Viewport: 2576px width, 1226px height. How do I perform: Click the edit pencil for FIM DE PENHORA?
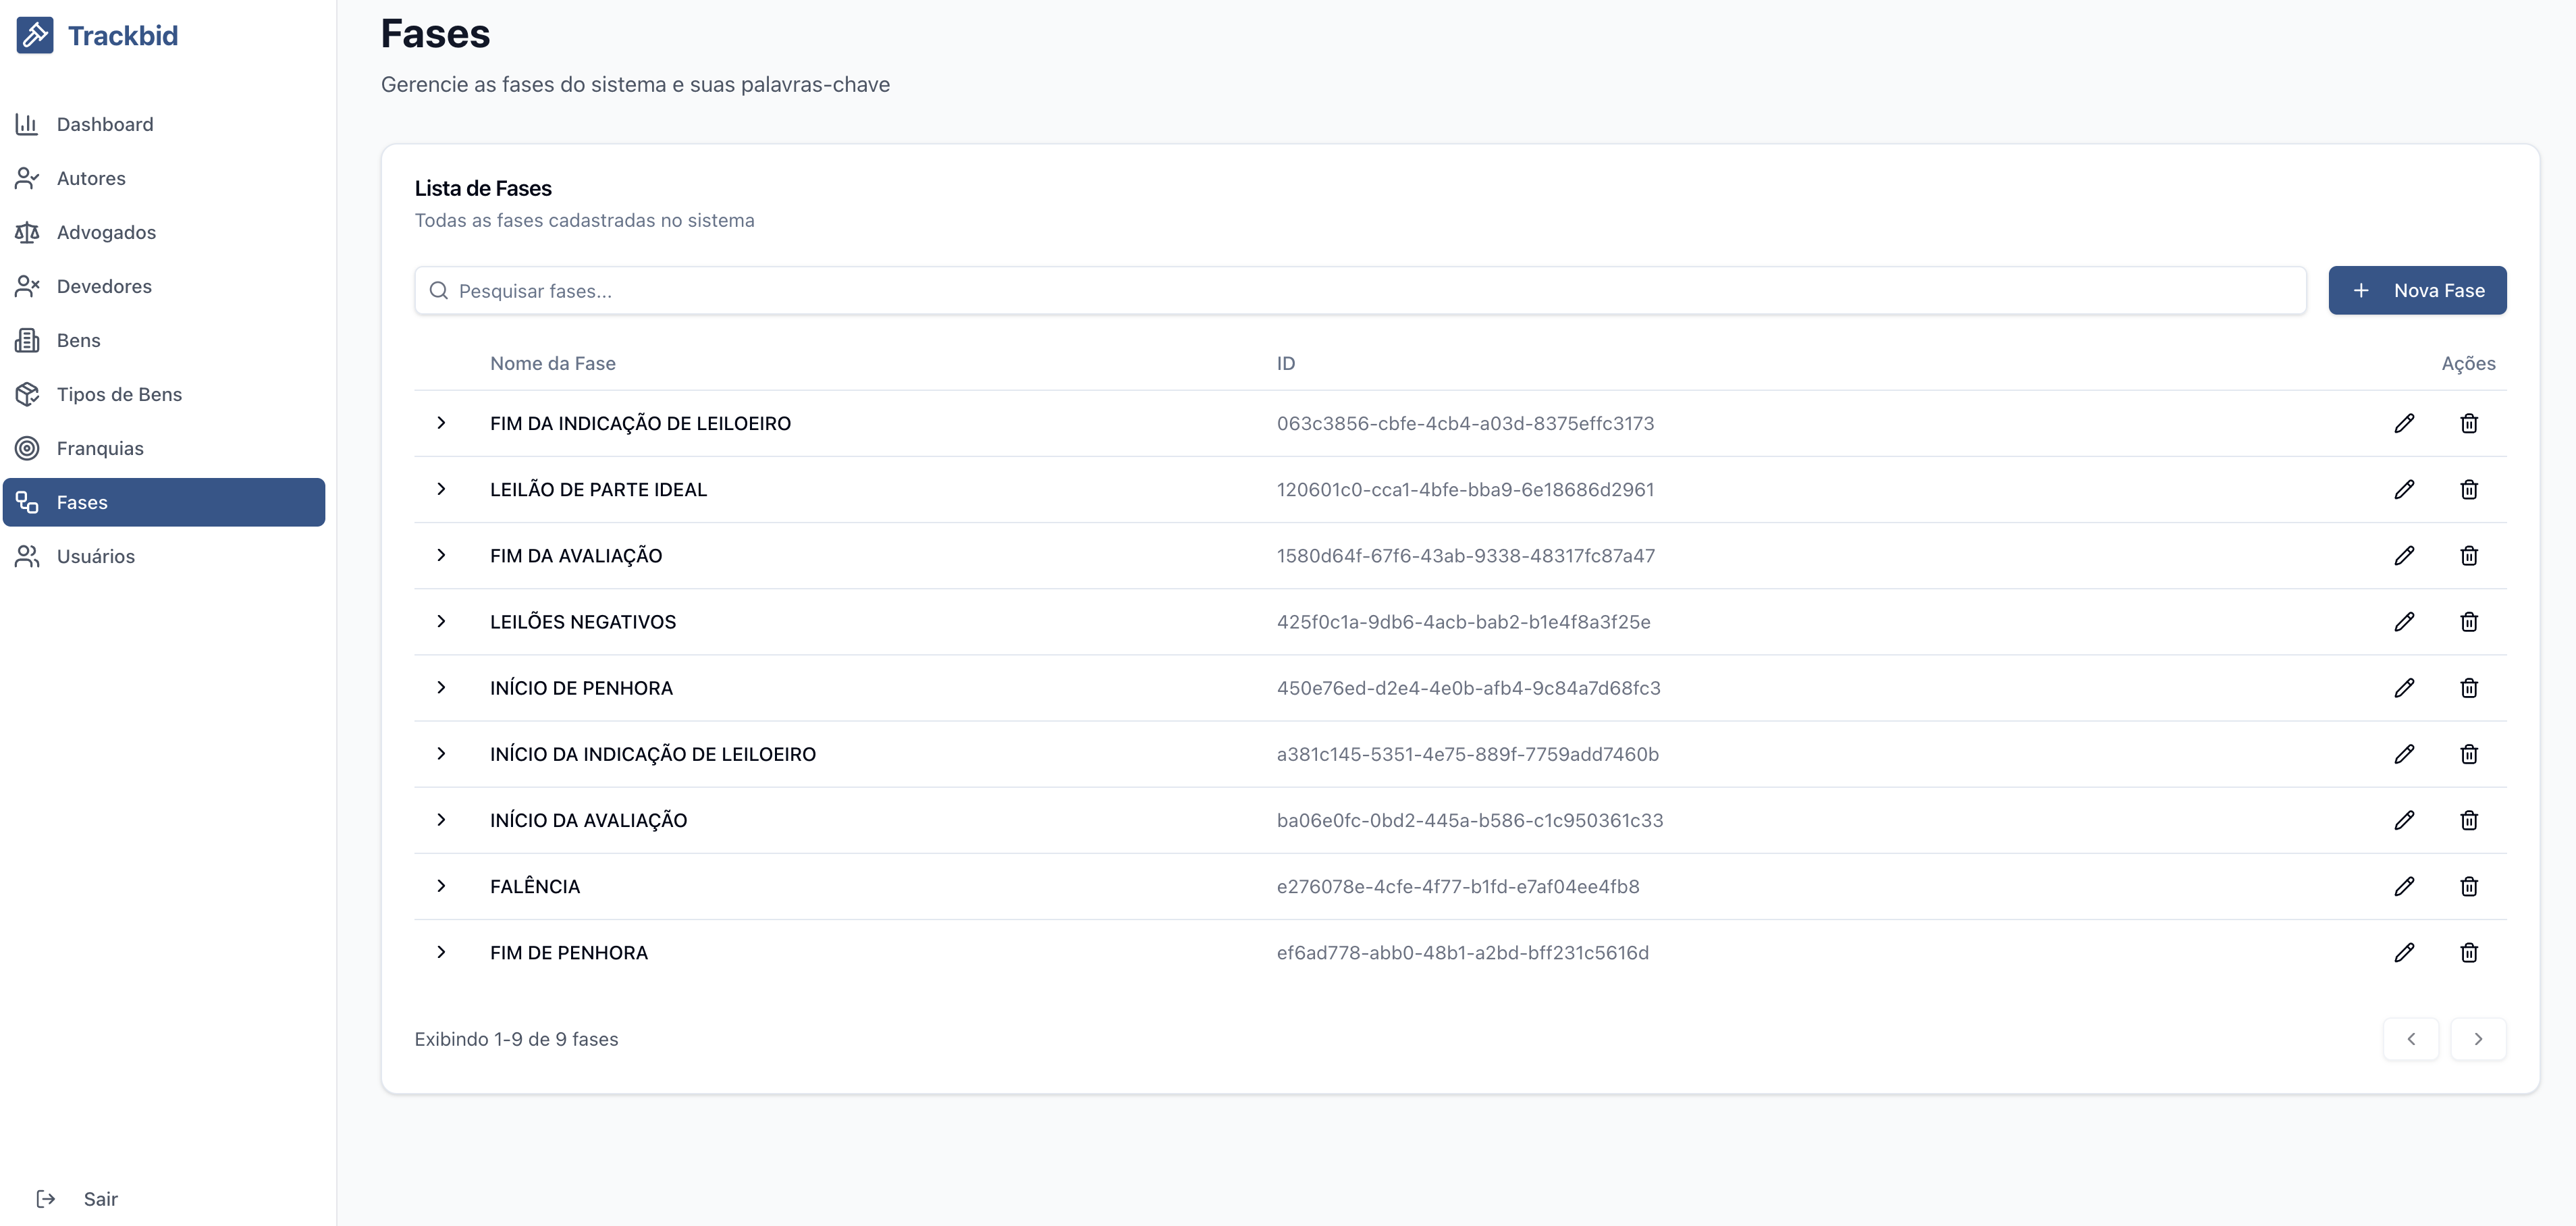pos(2405,952)
